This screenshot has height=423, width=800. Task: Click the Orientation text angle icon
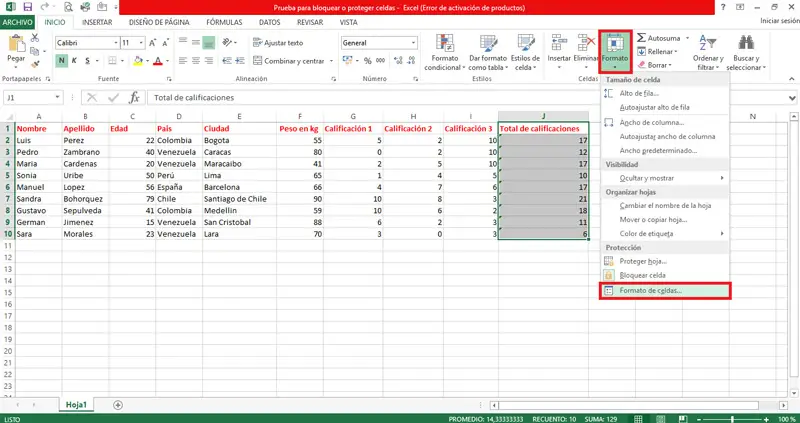pos(227,43)
